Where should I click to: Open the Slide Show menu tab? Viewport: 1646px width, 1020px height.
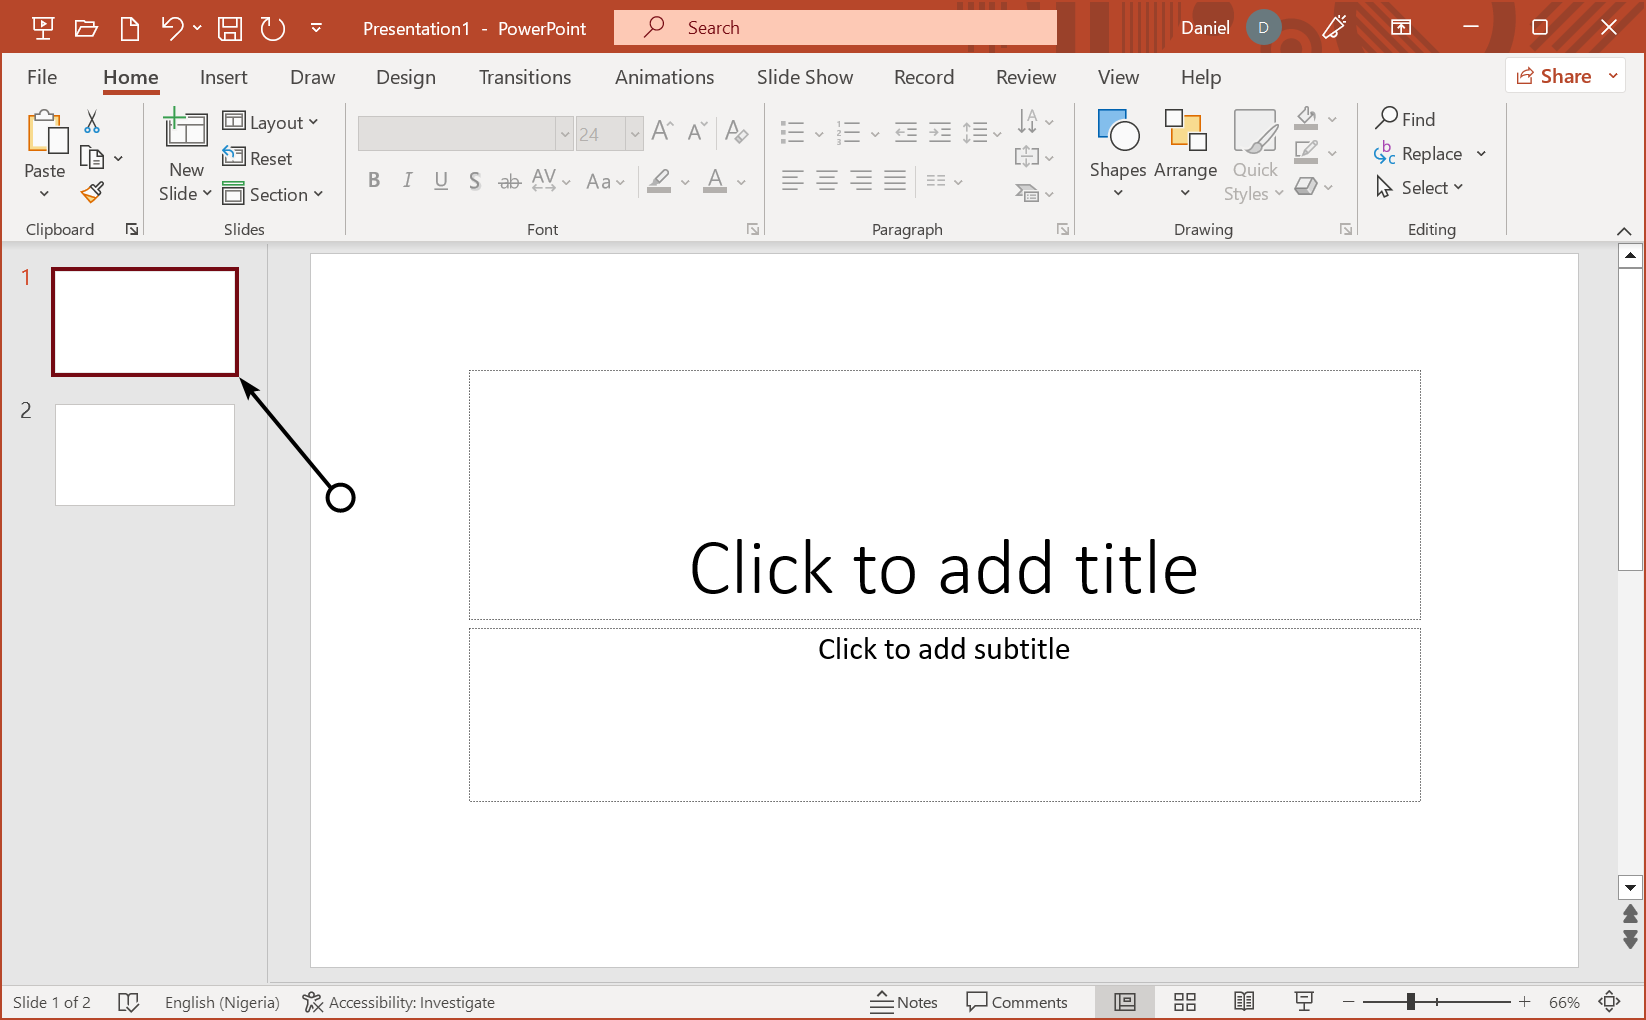click(x=804, y=77)
